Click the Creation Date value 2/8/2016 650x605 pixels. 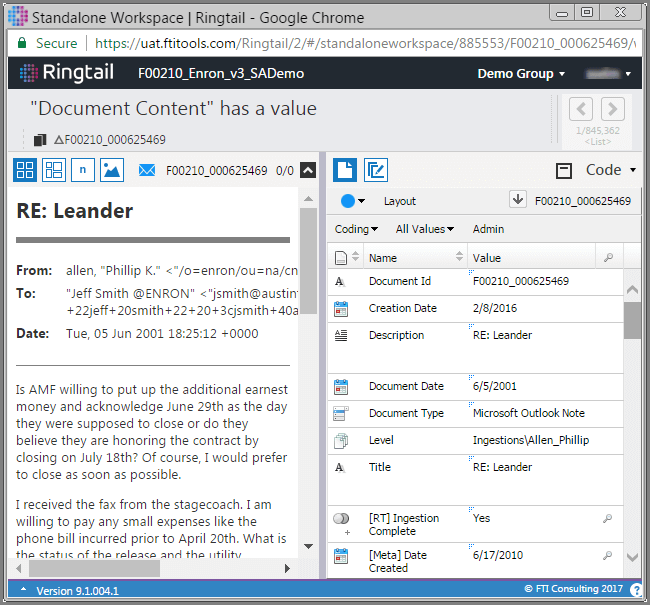click(495, 309)
